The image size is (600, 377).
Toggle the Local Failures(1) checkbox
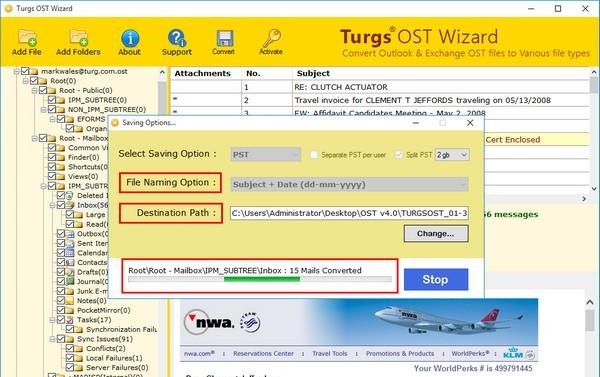tap(70, 358)
